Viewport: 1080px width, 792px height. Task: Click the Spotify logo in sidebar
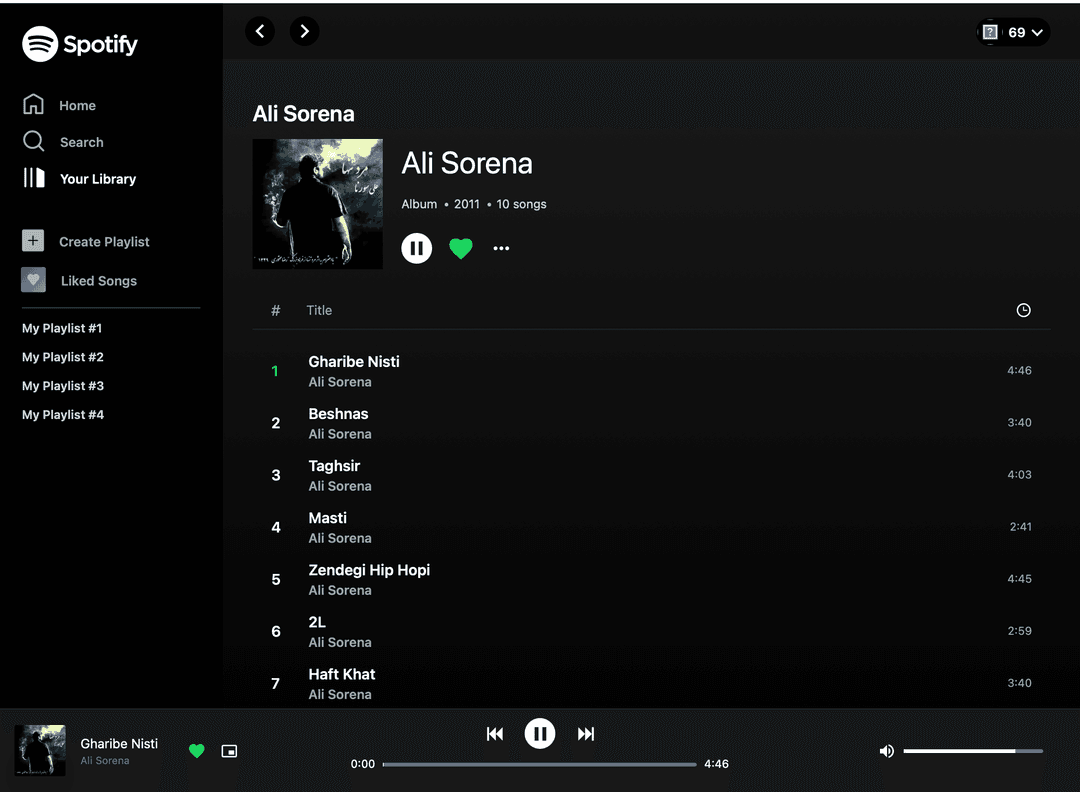(x=80, y=44)
